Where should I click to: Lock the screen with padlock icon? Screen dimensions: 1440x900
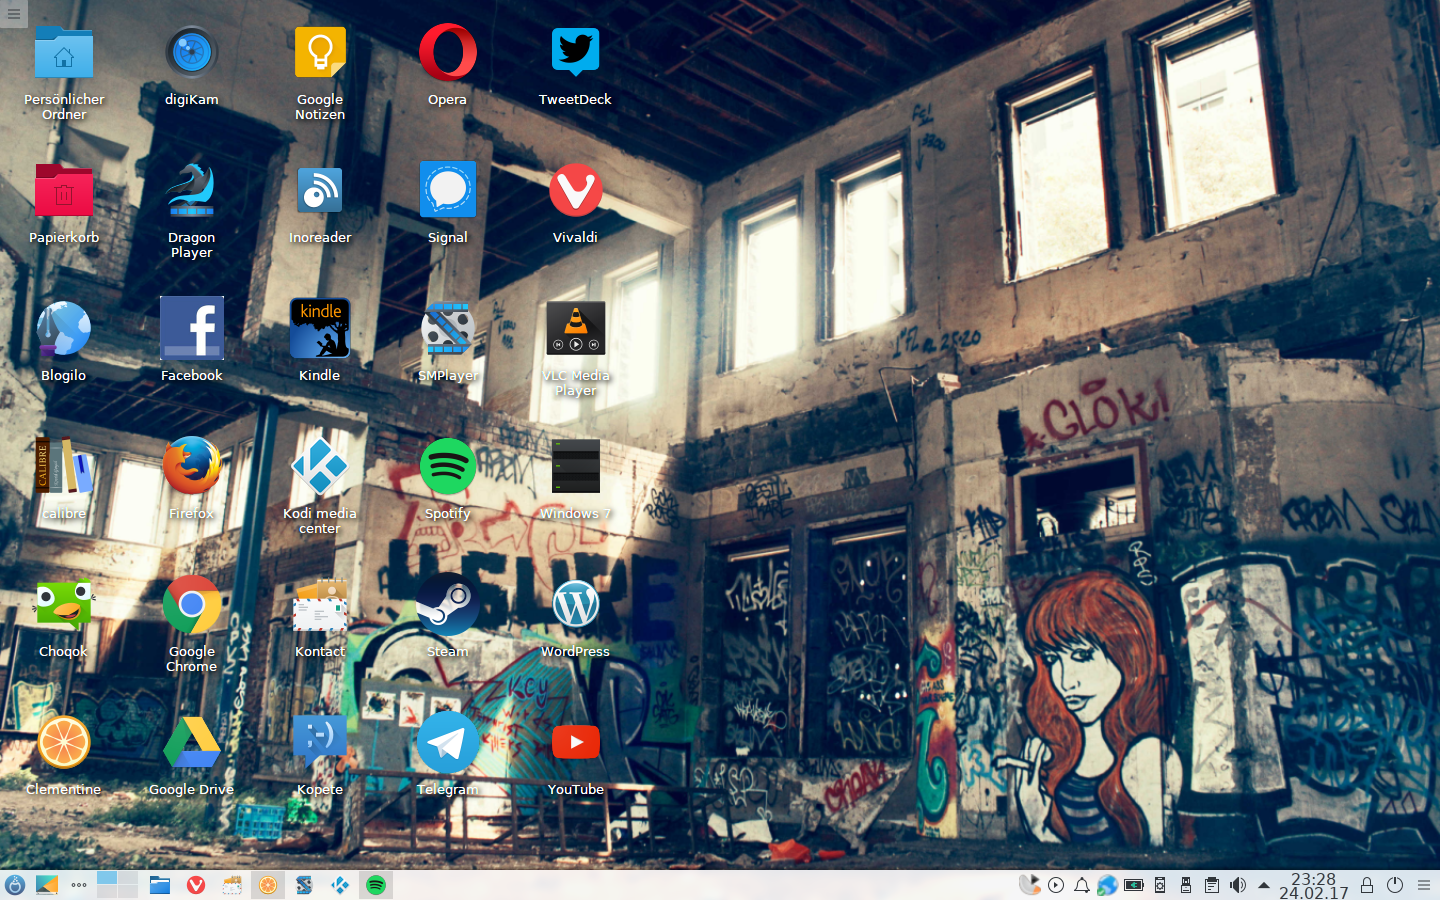click(x=1367, y=885)
